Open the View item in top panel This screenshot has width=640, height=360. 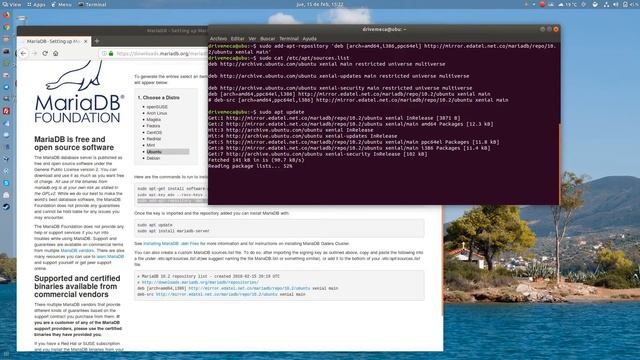pos(12,4)
